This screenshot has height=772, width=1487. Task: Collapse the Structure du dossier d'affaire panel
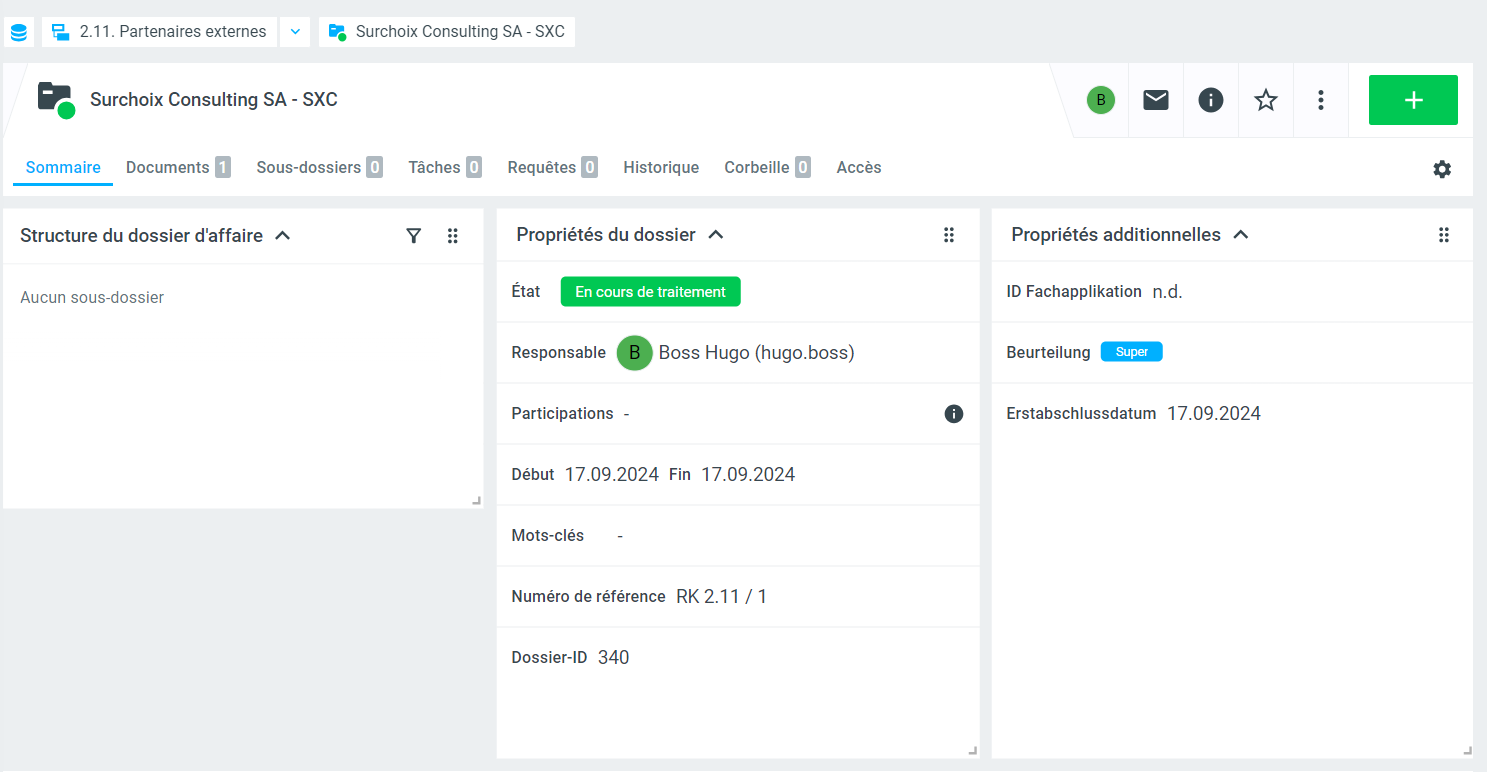[283, 236]
